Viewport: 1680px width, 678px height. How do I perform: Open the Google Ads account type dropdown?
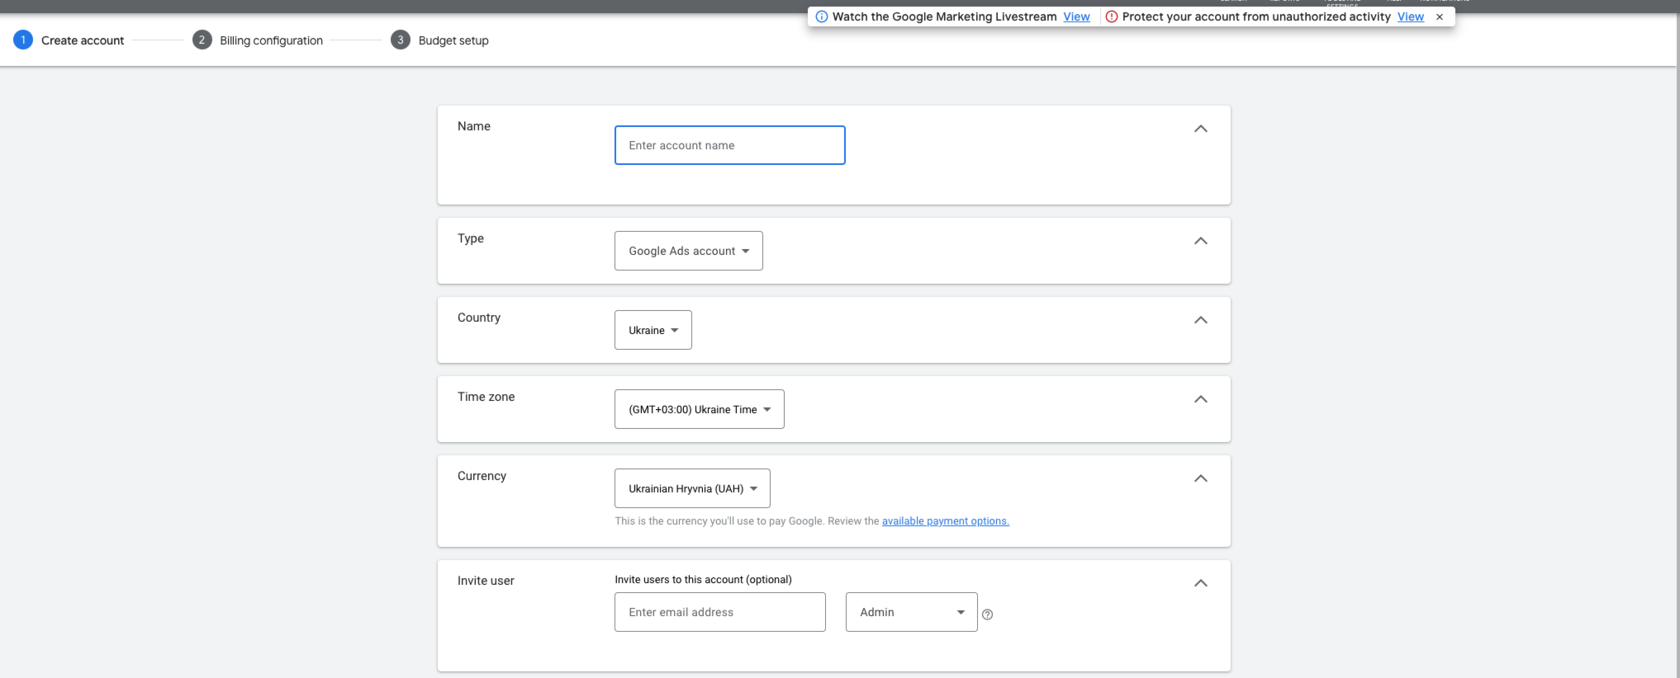688,251
